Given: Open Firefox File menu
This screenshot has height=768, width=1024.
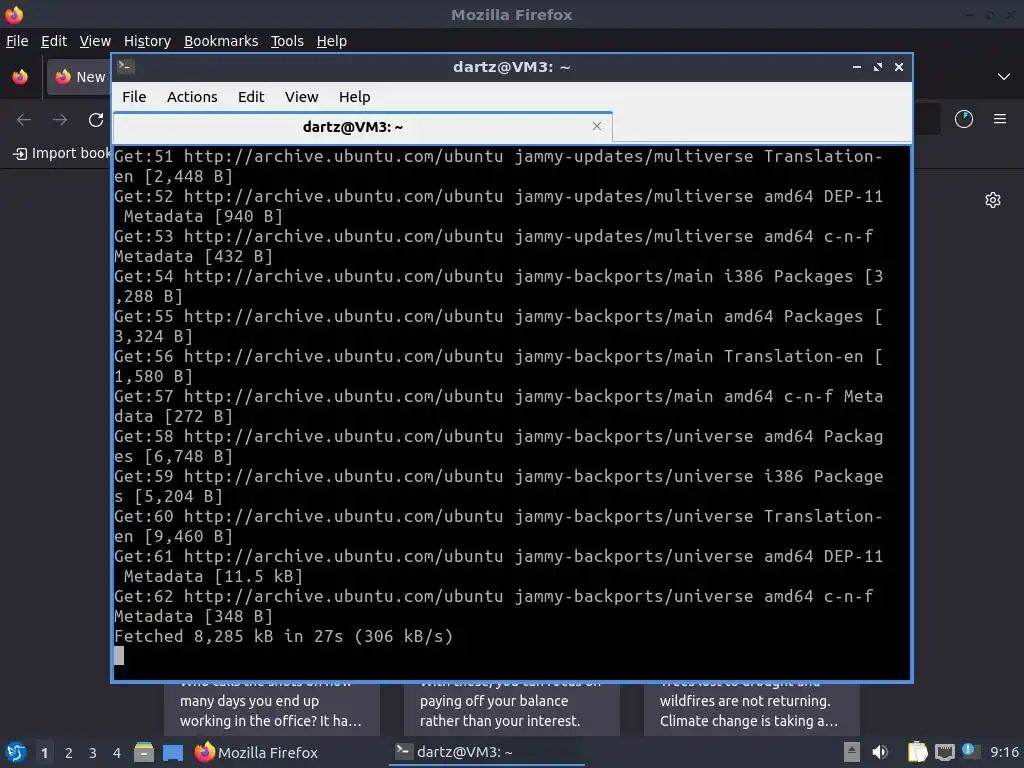Looking at the screenshot, I should pos(17,41).
